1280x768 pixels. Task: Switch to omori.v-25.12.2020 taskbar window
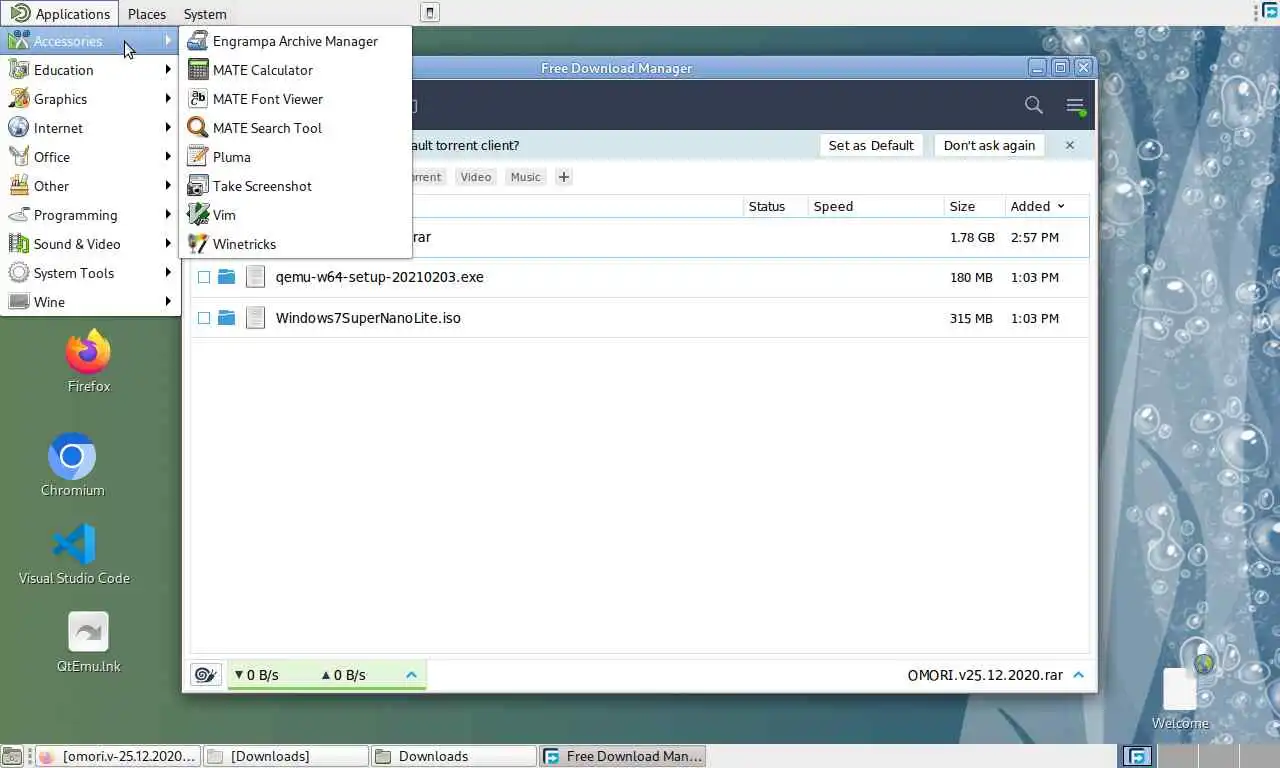(x=118, y=756)
